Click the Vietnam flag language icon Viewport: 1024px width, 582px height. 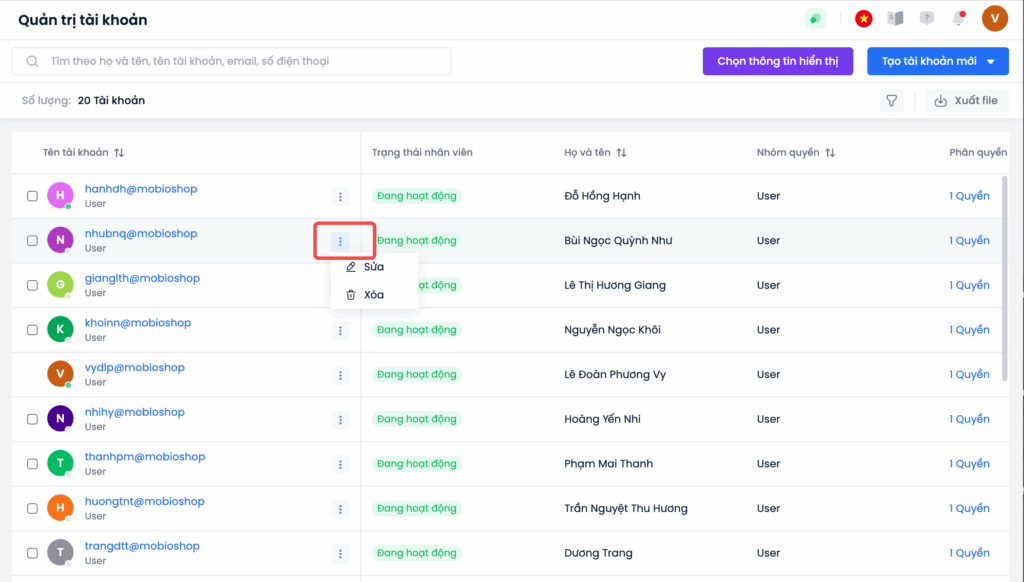(x=863, y=19)
